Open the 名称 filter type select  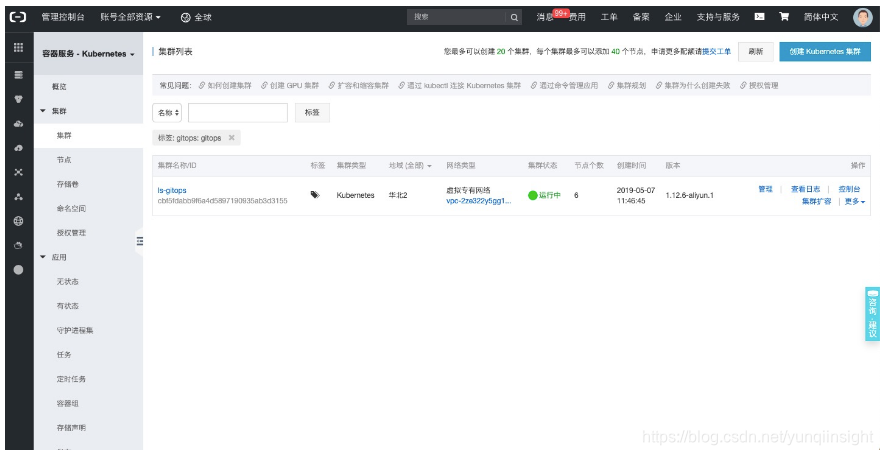[x=167, y=113]
